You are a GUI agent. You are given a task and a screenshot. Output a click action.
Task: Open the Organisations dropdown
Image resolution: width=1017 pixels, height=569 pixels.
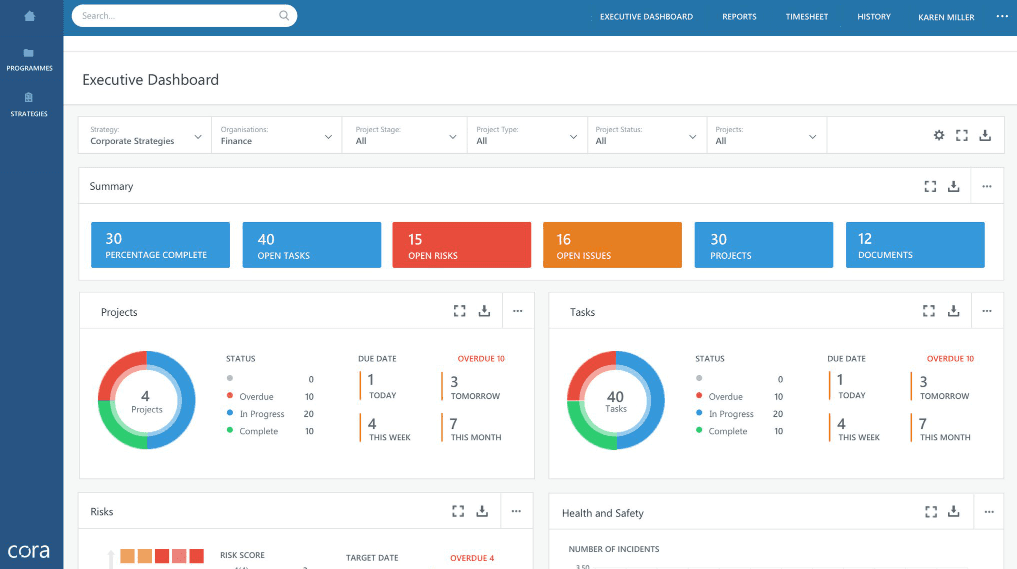point(276,136)
